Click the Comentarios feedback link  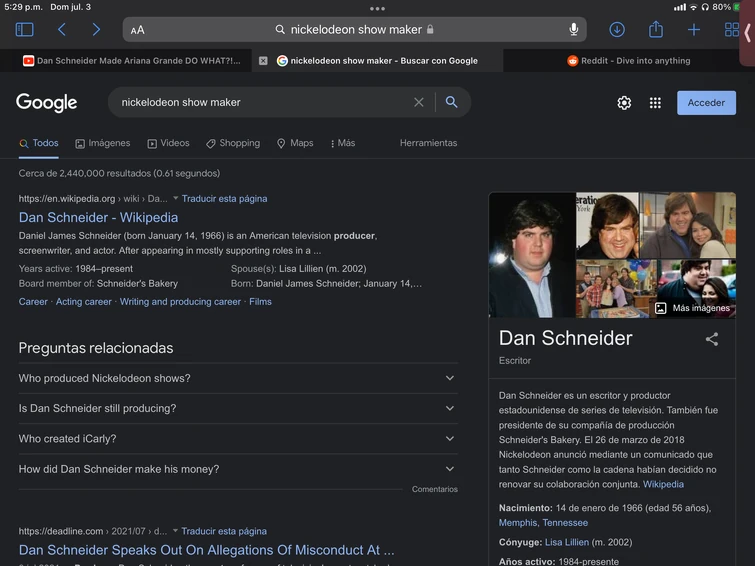coord(434,489)
